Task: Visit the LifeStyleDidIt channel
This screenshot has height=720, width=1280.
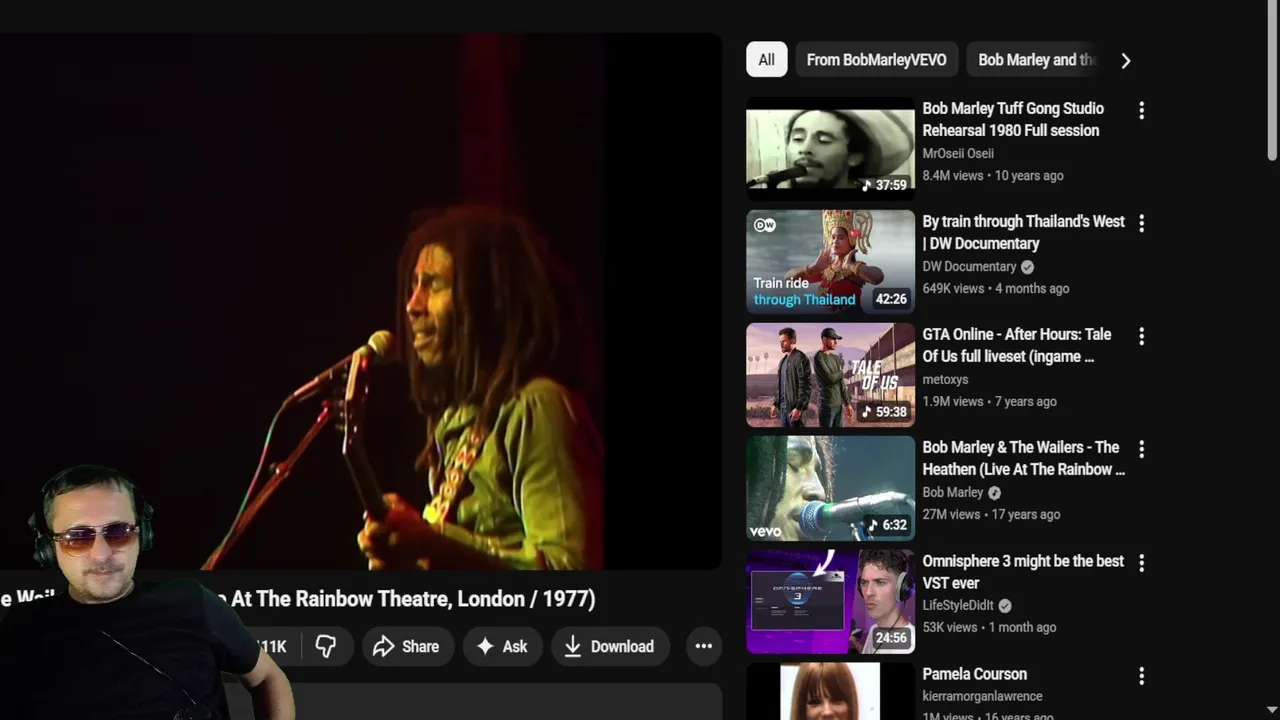Action: (958, 605)
